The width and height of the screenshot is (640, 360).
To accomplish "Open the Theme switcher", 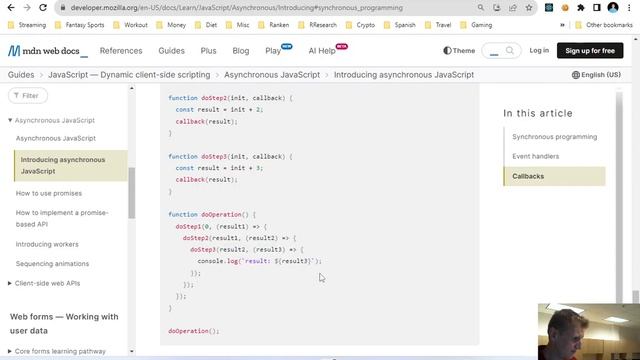I will (x=459, y=51).
